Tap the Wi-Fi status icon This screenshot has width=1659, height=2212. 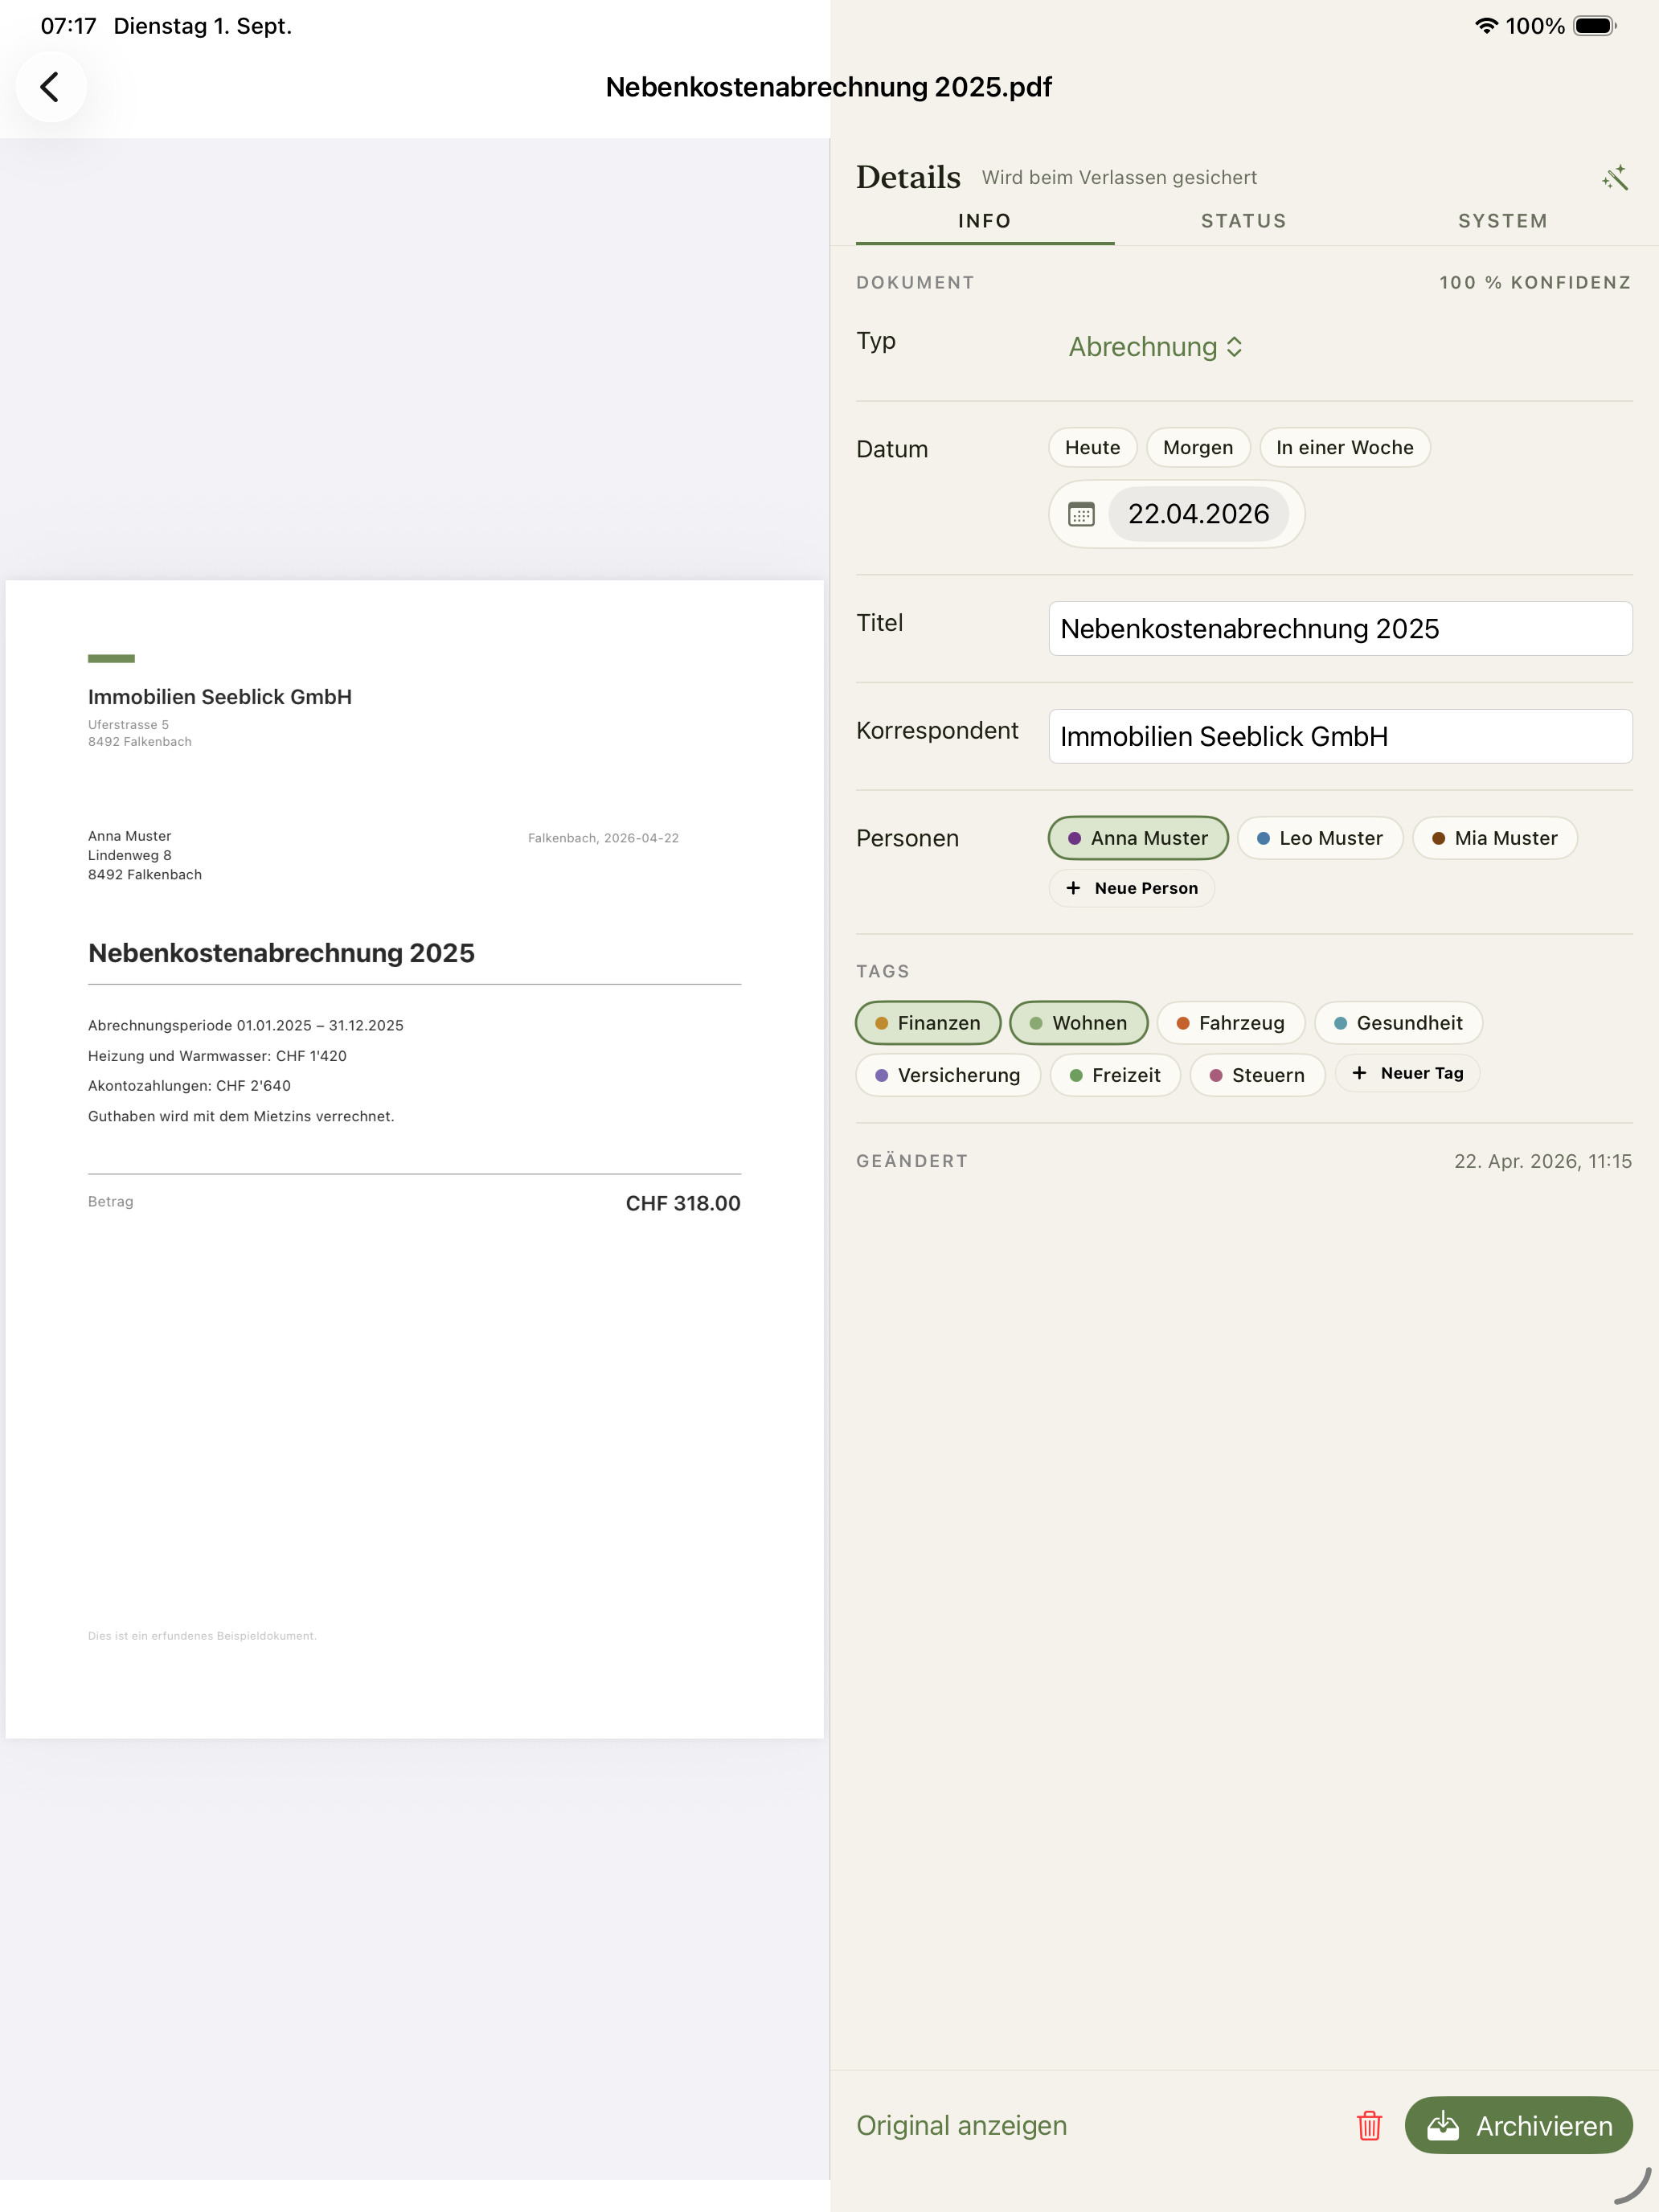click(1486, 26)
